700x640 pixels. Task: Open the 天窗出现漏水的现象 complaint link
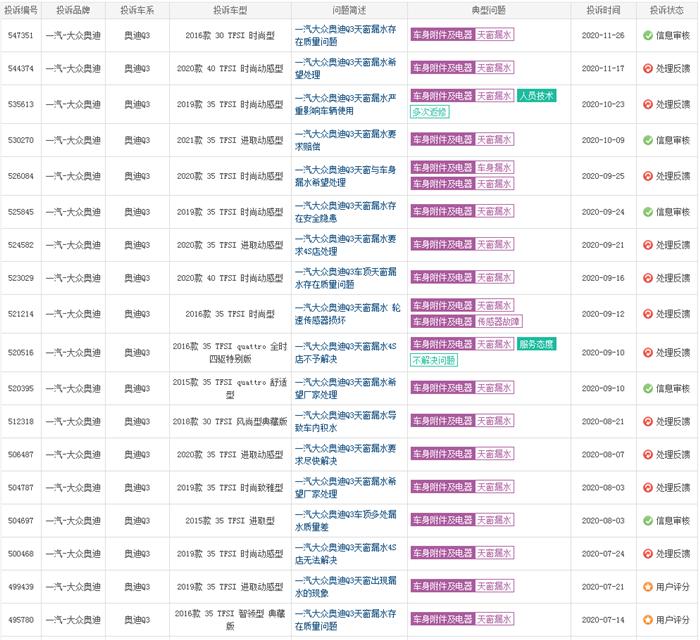tap(345, 586)
